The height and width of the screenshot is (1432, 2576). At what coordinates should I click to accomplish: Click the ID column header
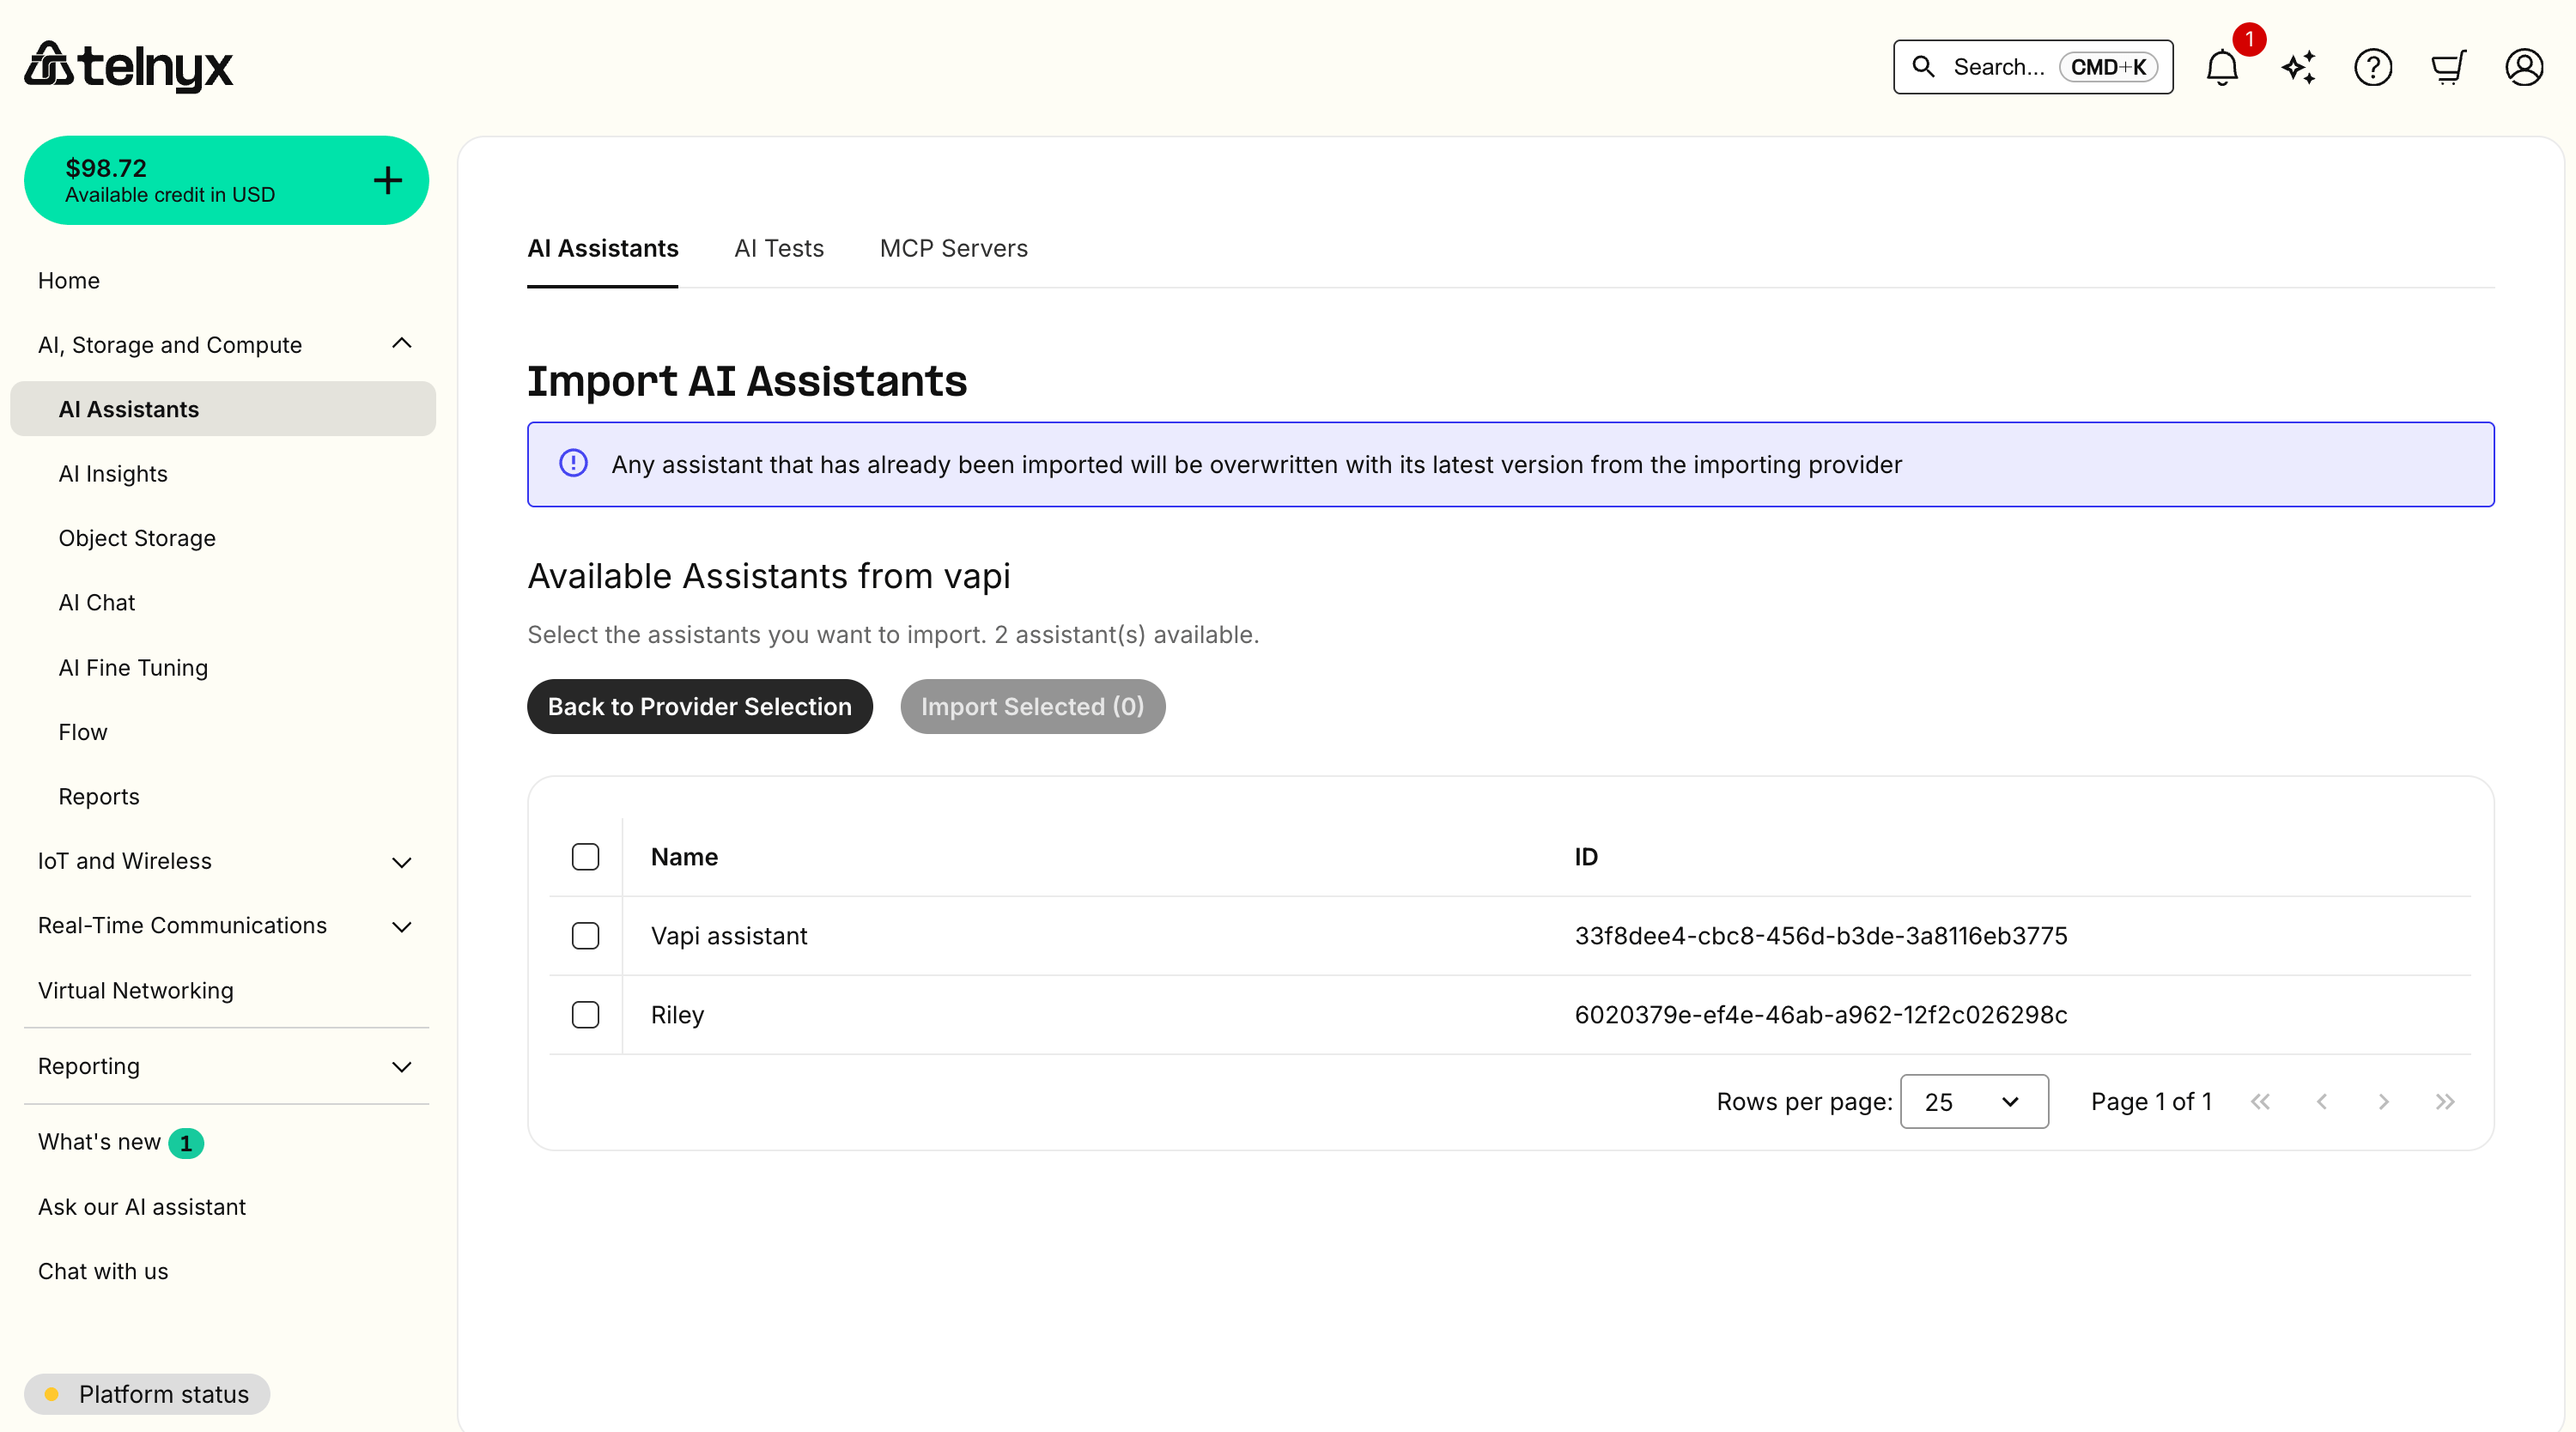(1586, 856)
